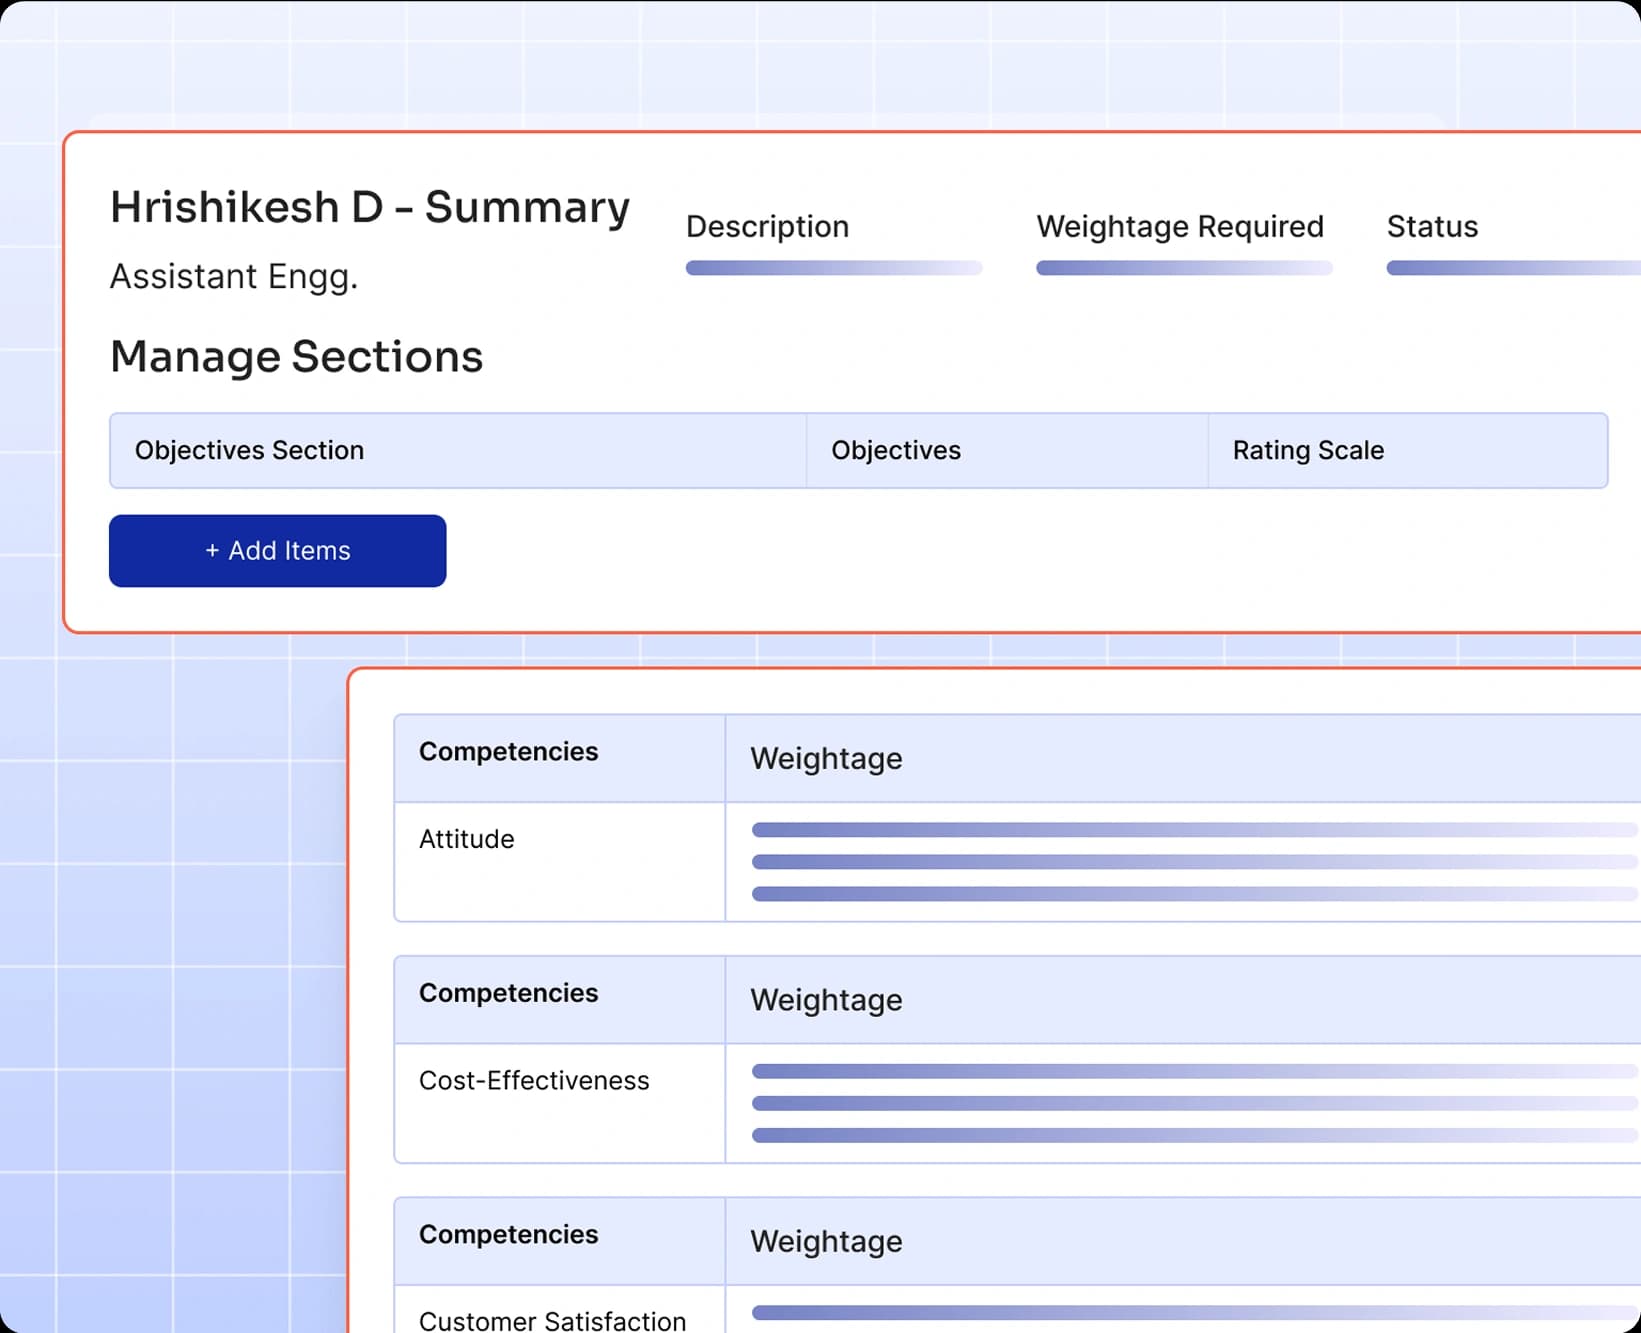1641x1333 pixels.
Task: Click the Assistant Engg. subtitle
Action: click(234, 277)
